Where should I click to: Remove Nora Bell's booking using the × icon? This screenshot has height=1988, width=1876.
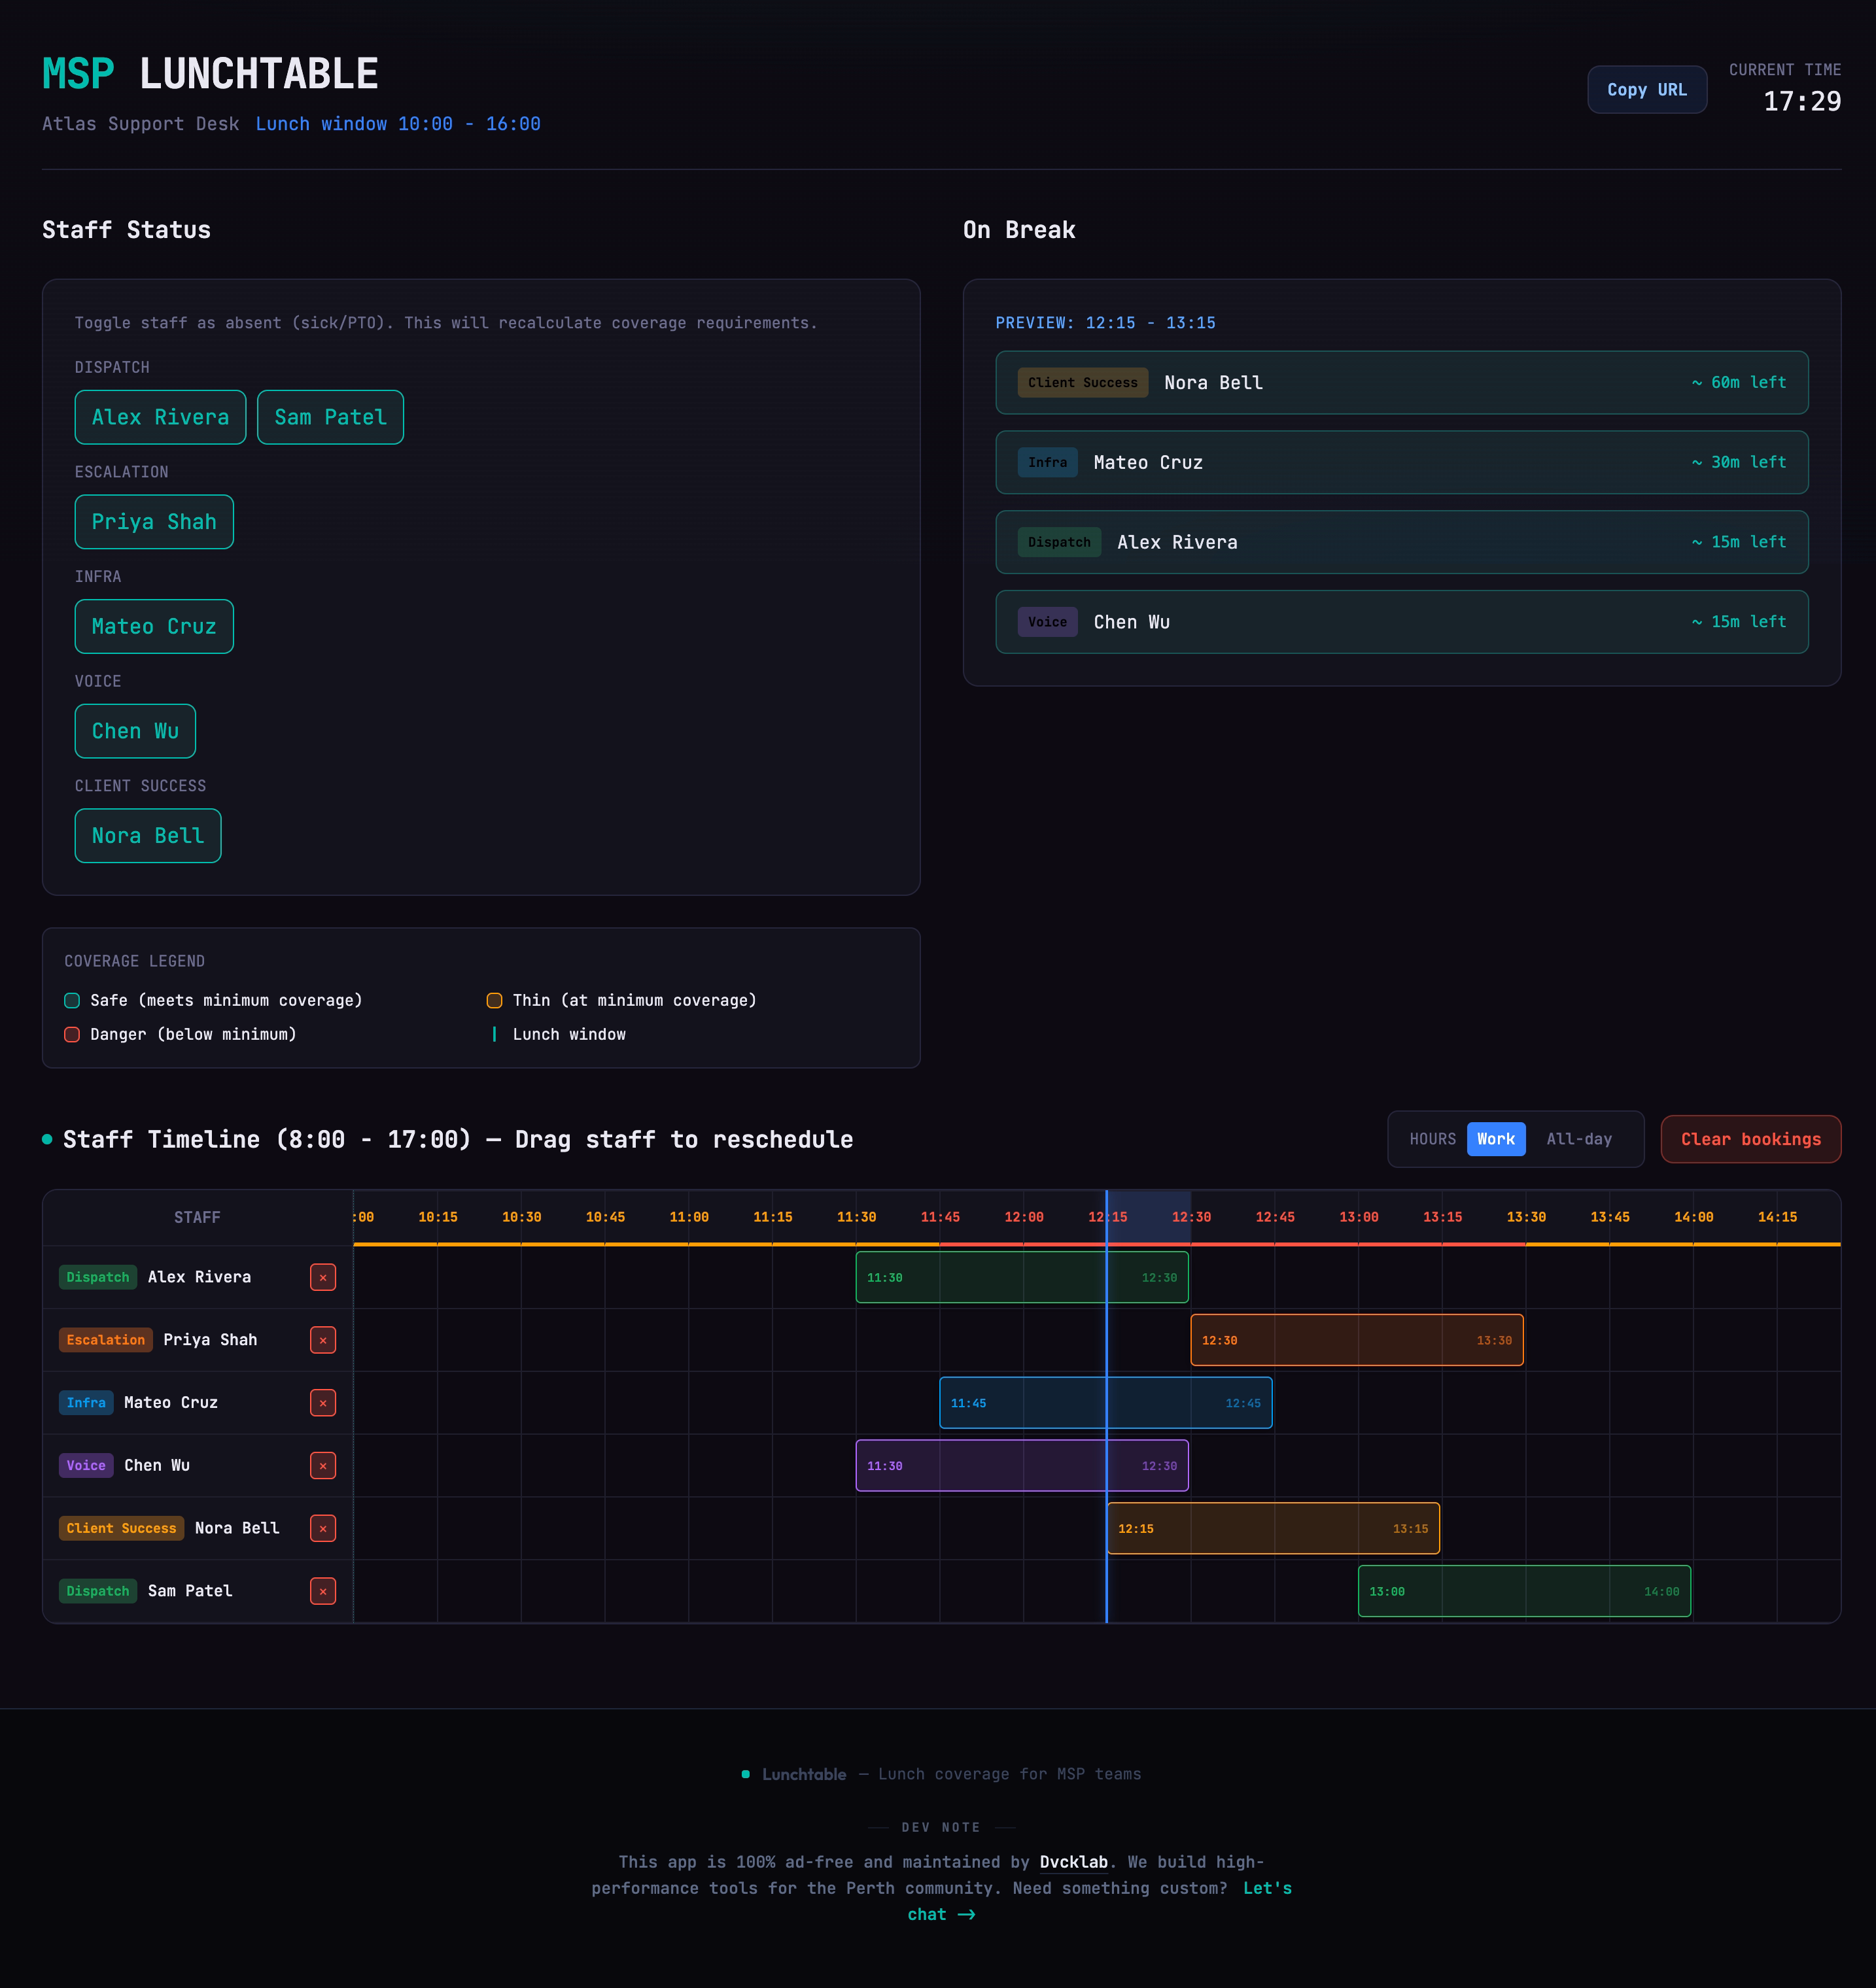tap(322, 1528)
